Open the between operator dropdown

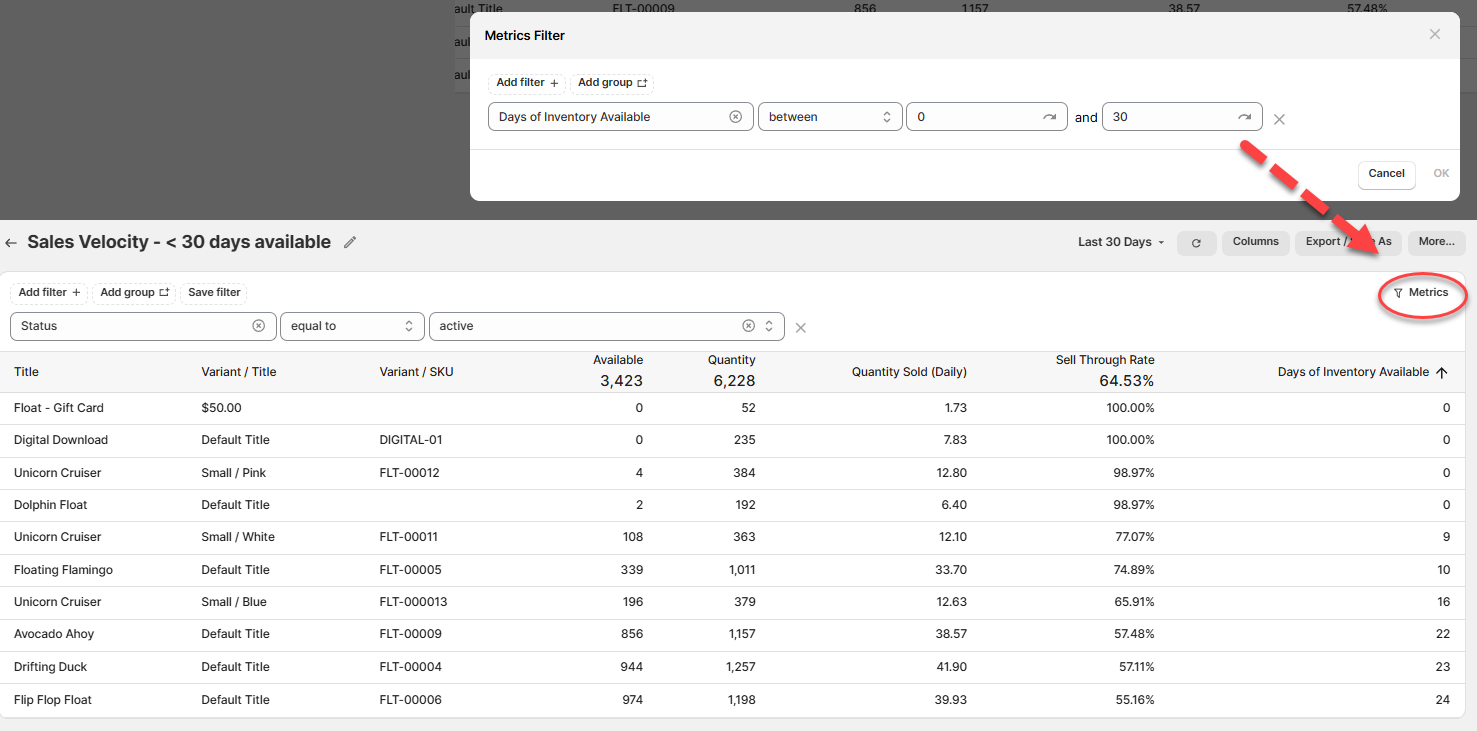(x=830, y=117)
